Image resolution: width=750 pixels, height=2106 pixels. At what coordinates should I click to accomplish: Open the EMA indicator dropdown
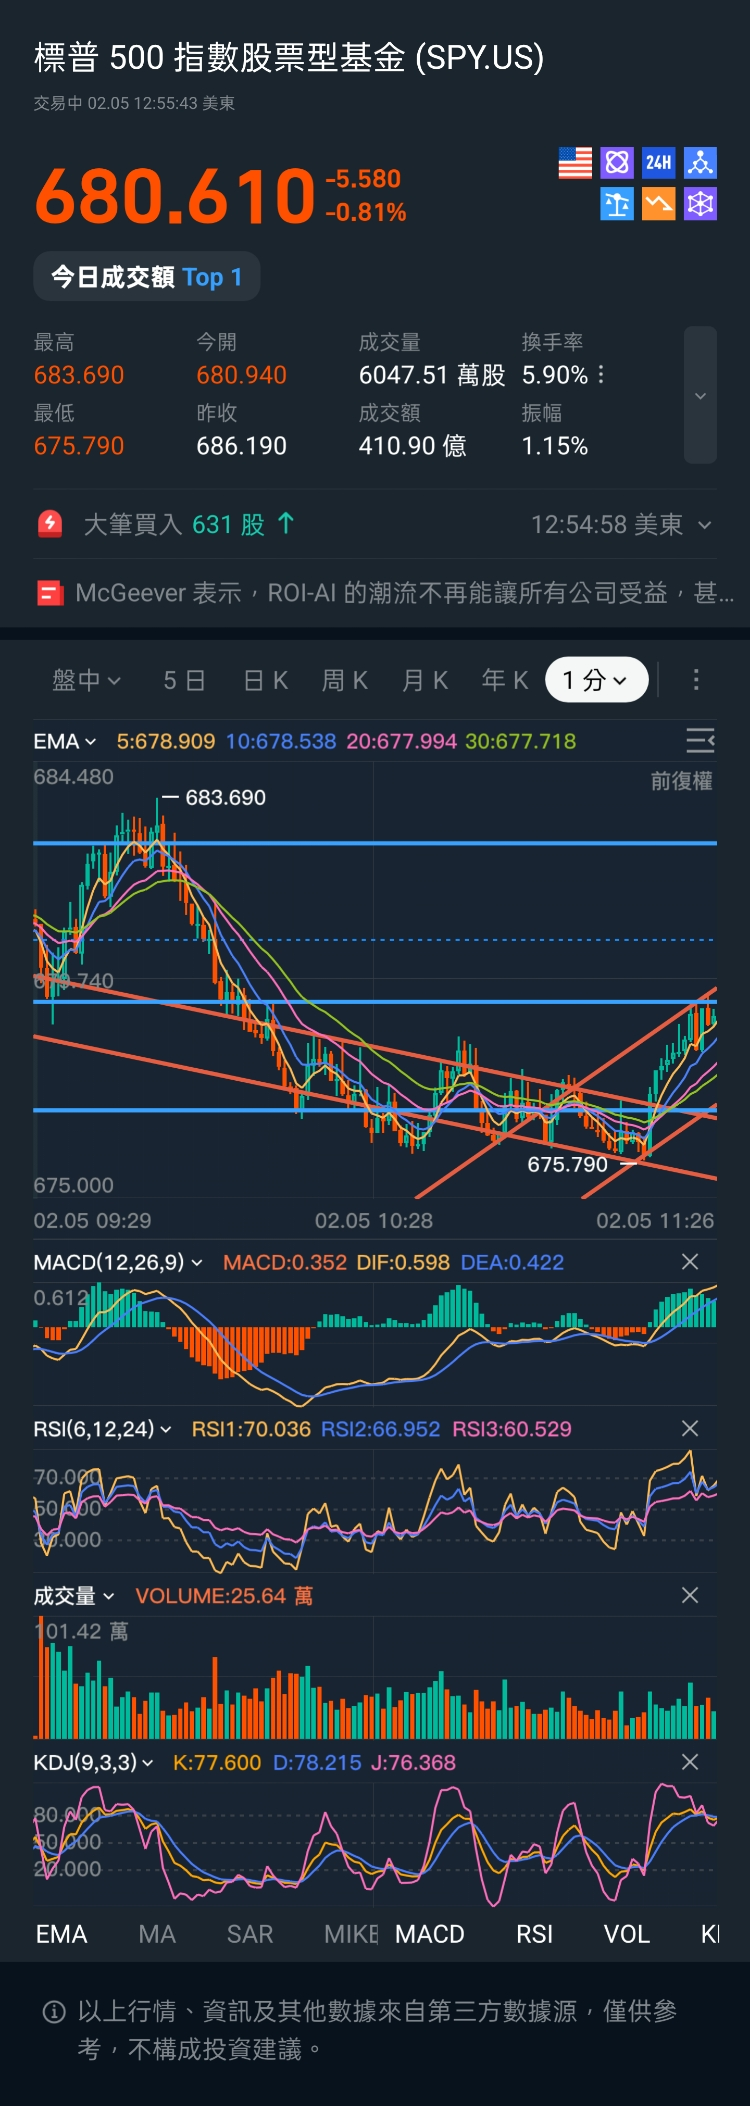[x=65, y=741]
